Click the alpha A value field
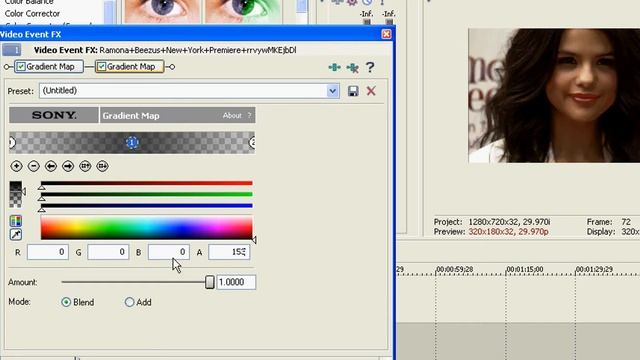 point(229,252)
